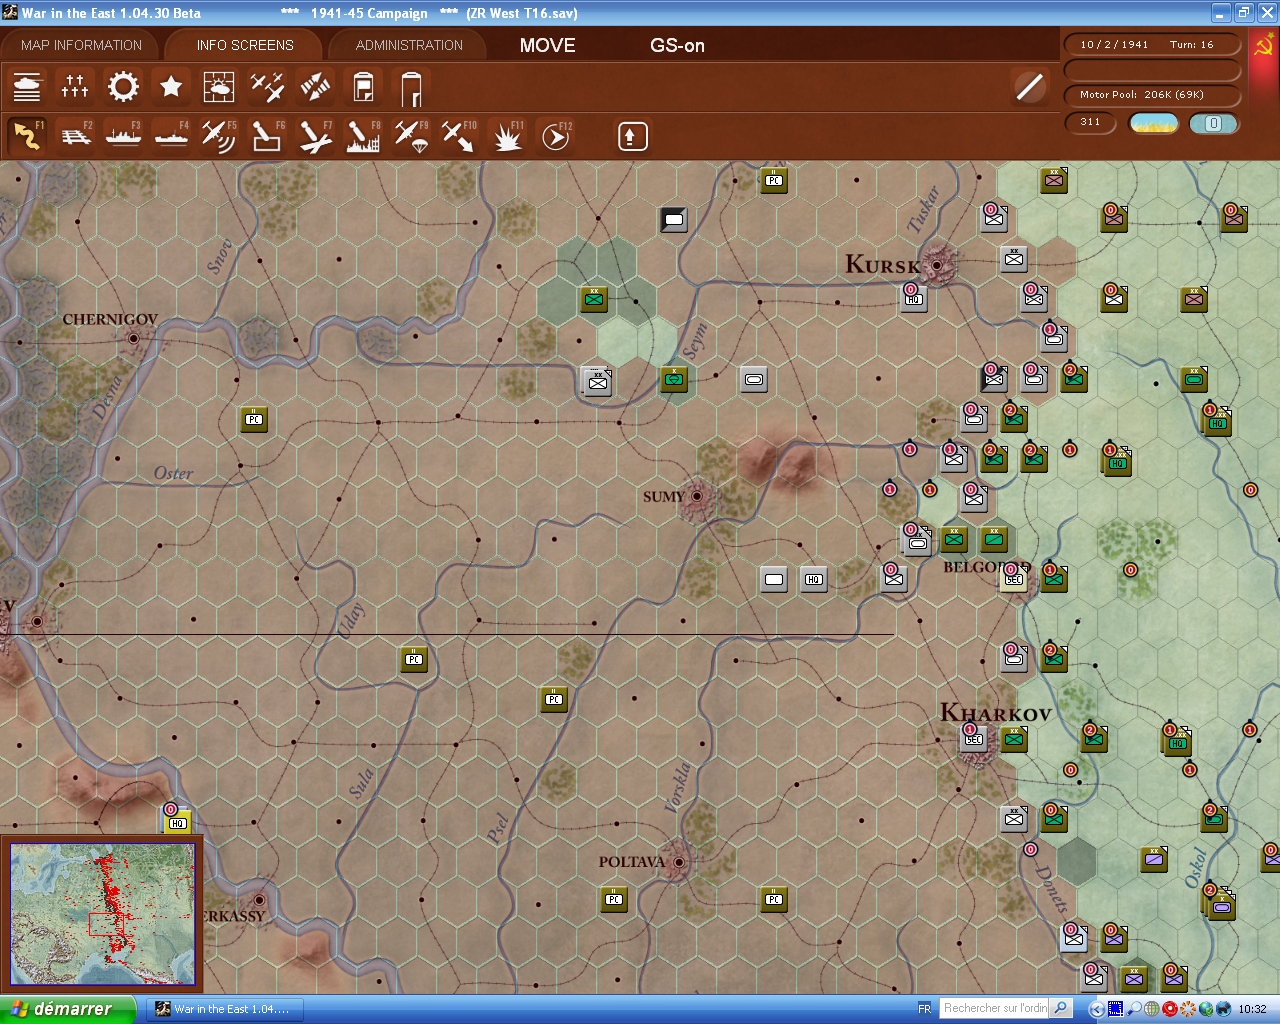Open the air doctrine planes icon
The height and width of the screenshot is (1024, 1280).
point(267,88)
